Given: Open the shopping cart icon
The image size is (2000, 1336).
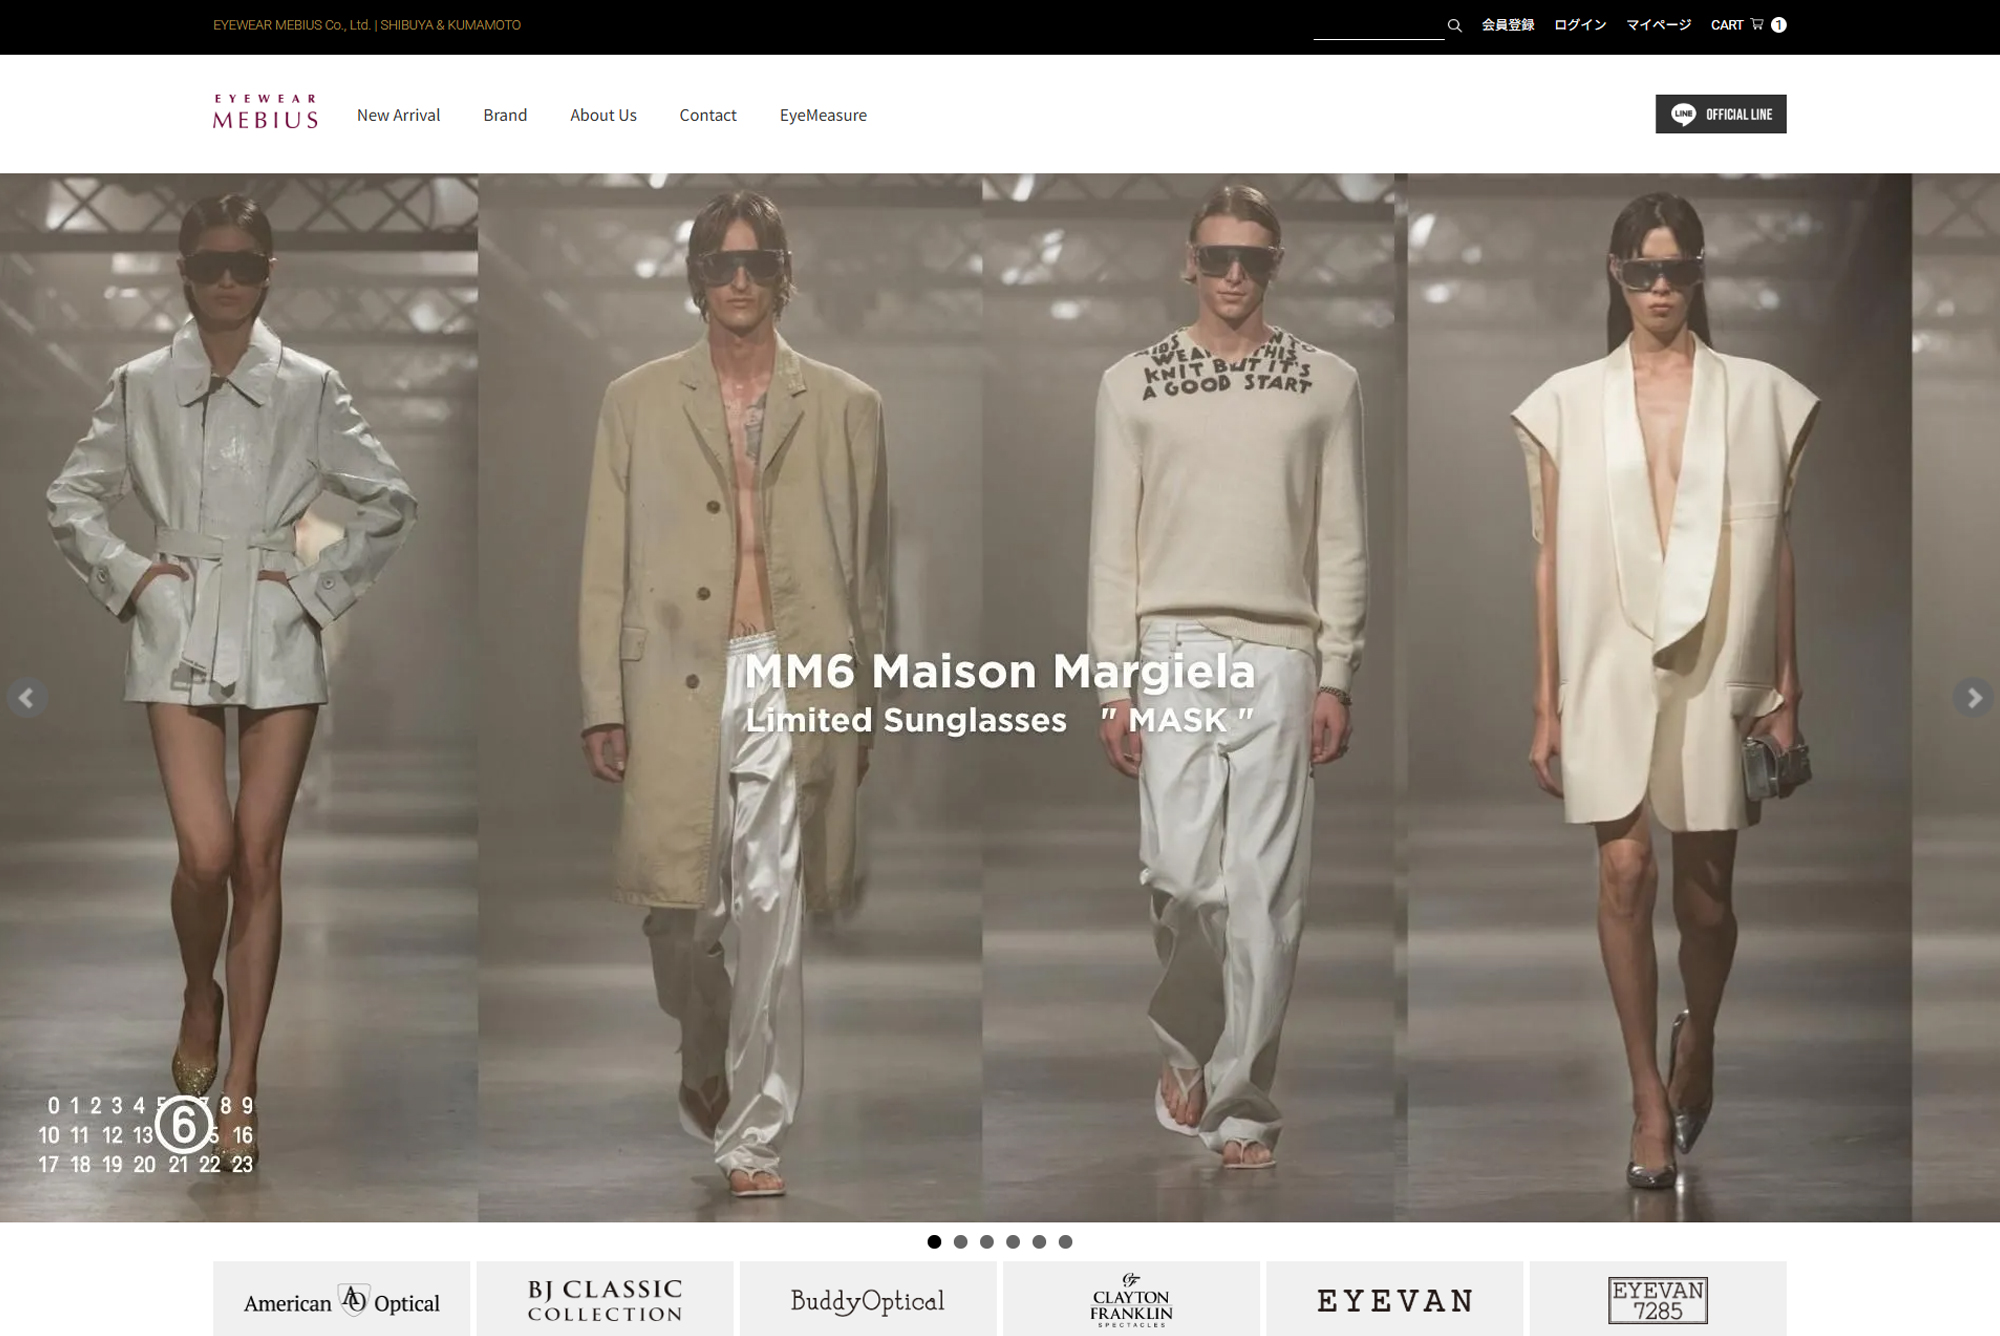Looking at the screenshot, I should [x=1757, y=25].
